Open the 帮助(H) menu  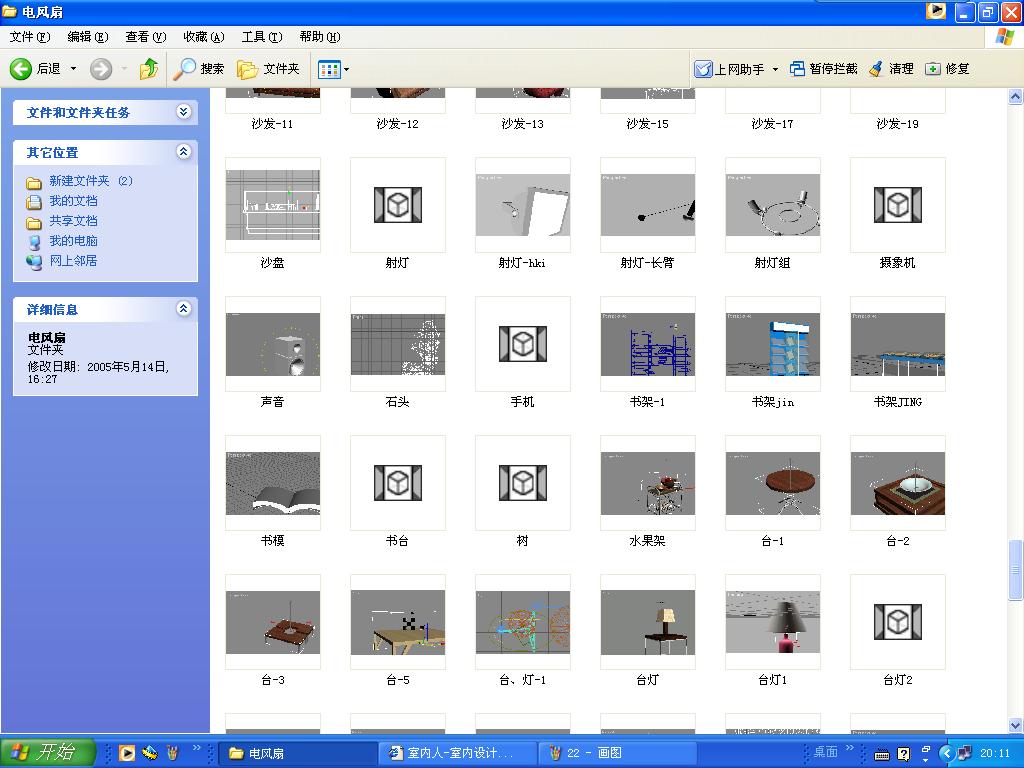(320, 37)
